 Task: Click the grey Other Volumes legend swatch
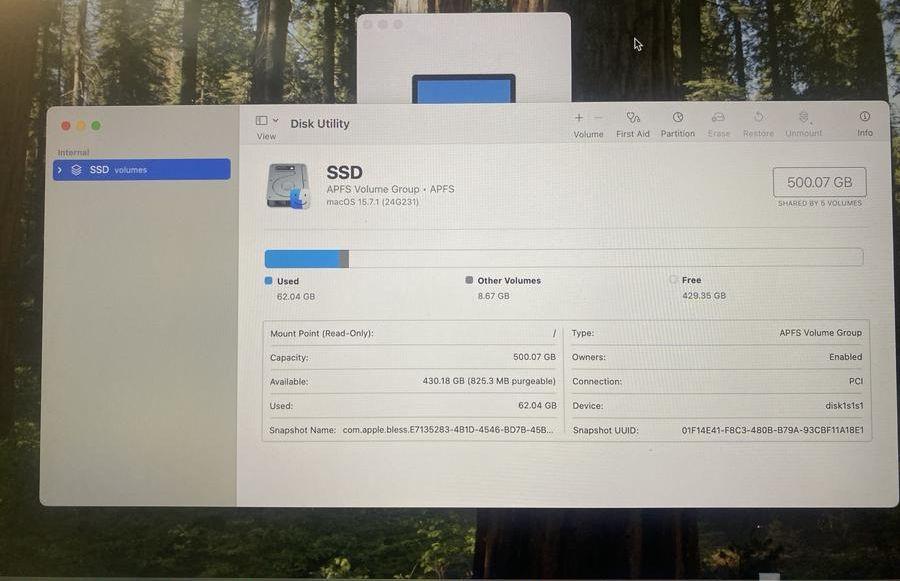469,280
